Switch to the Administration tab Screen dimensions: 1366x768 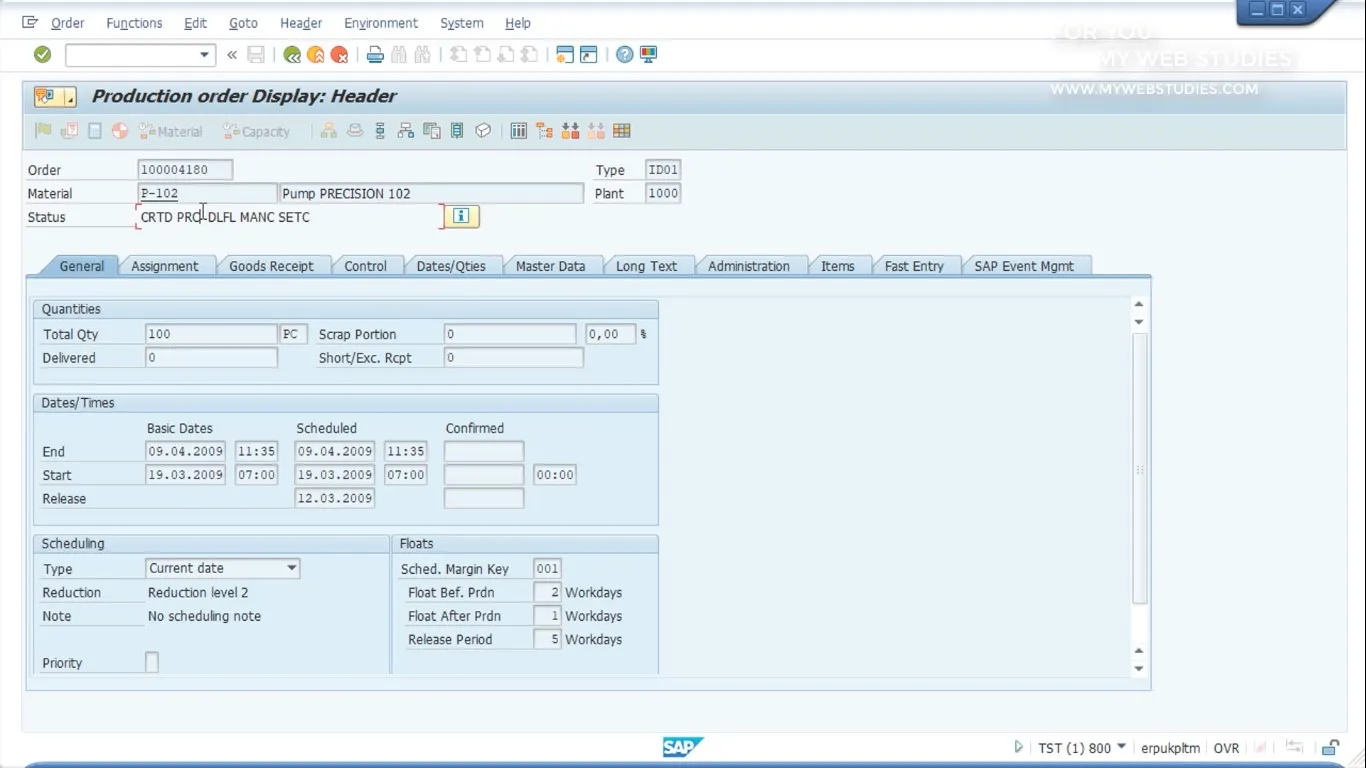point(749,266)
